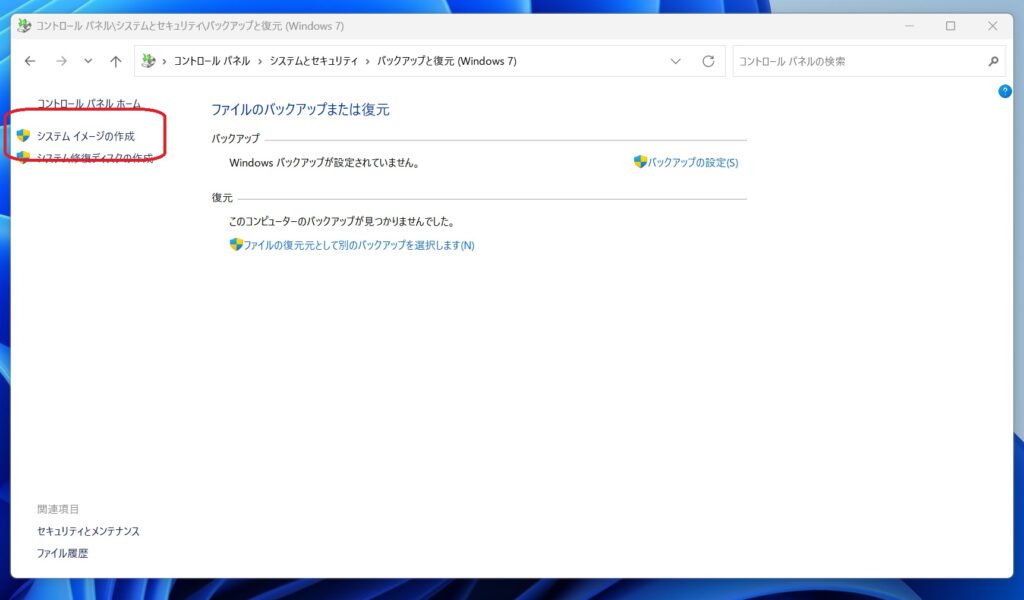The width and height of the screenshot is (1024, 600).
Task: Click the address bar Control Panel icon
Action: (149, 61)
